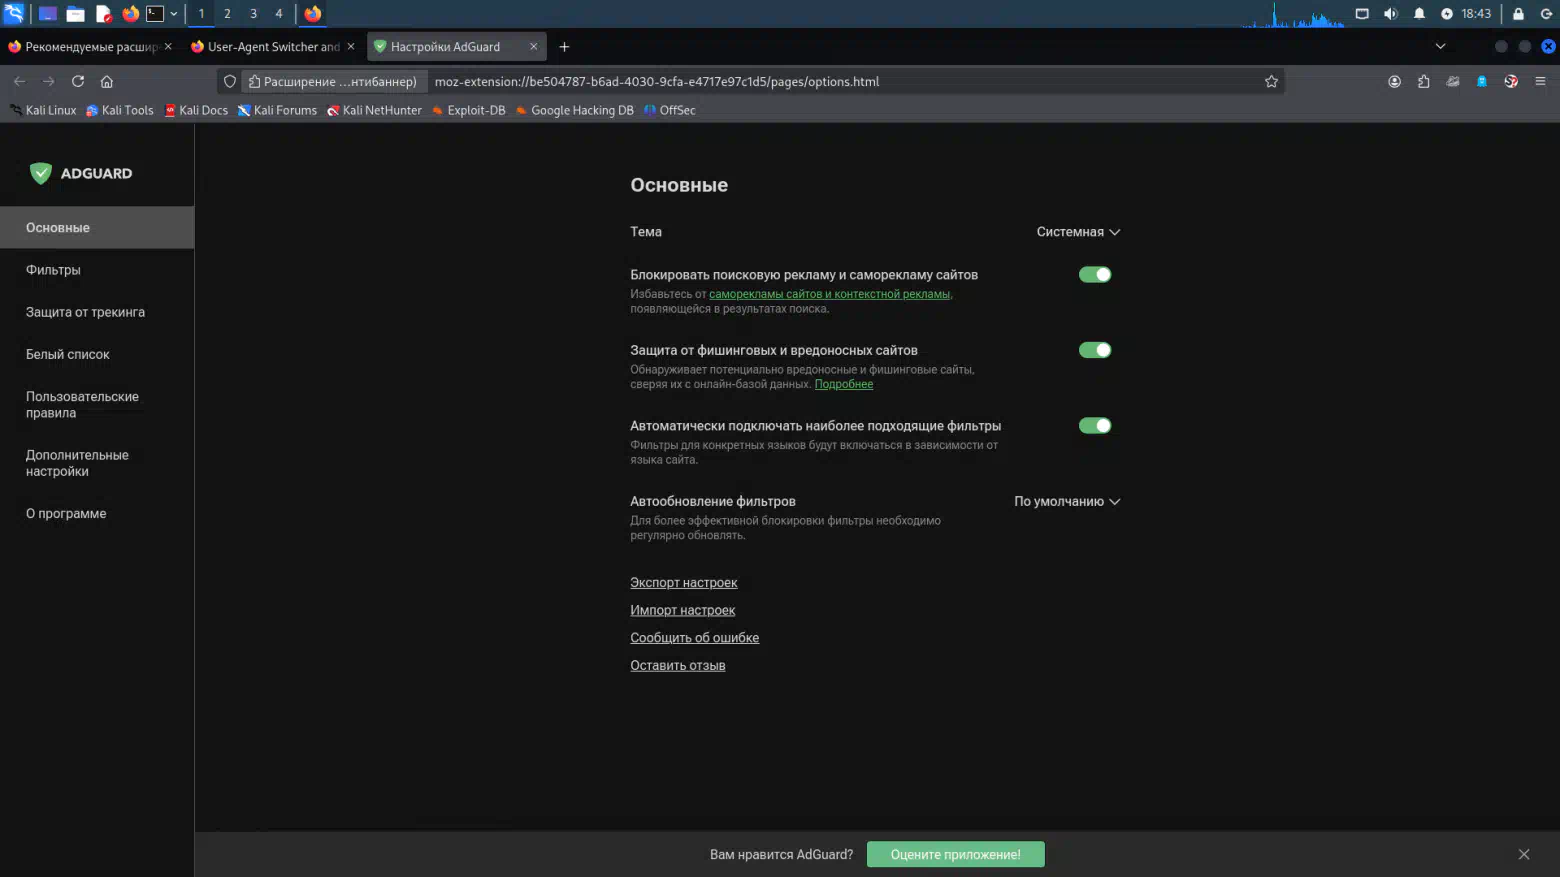1560x877 pixels.
Task: Click the Подробнее link
Action: coord(844,384)
